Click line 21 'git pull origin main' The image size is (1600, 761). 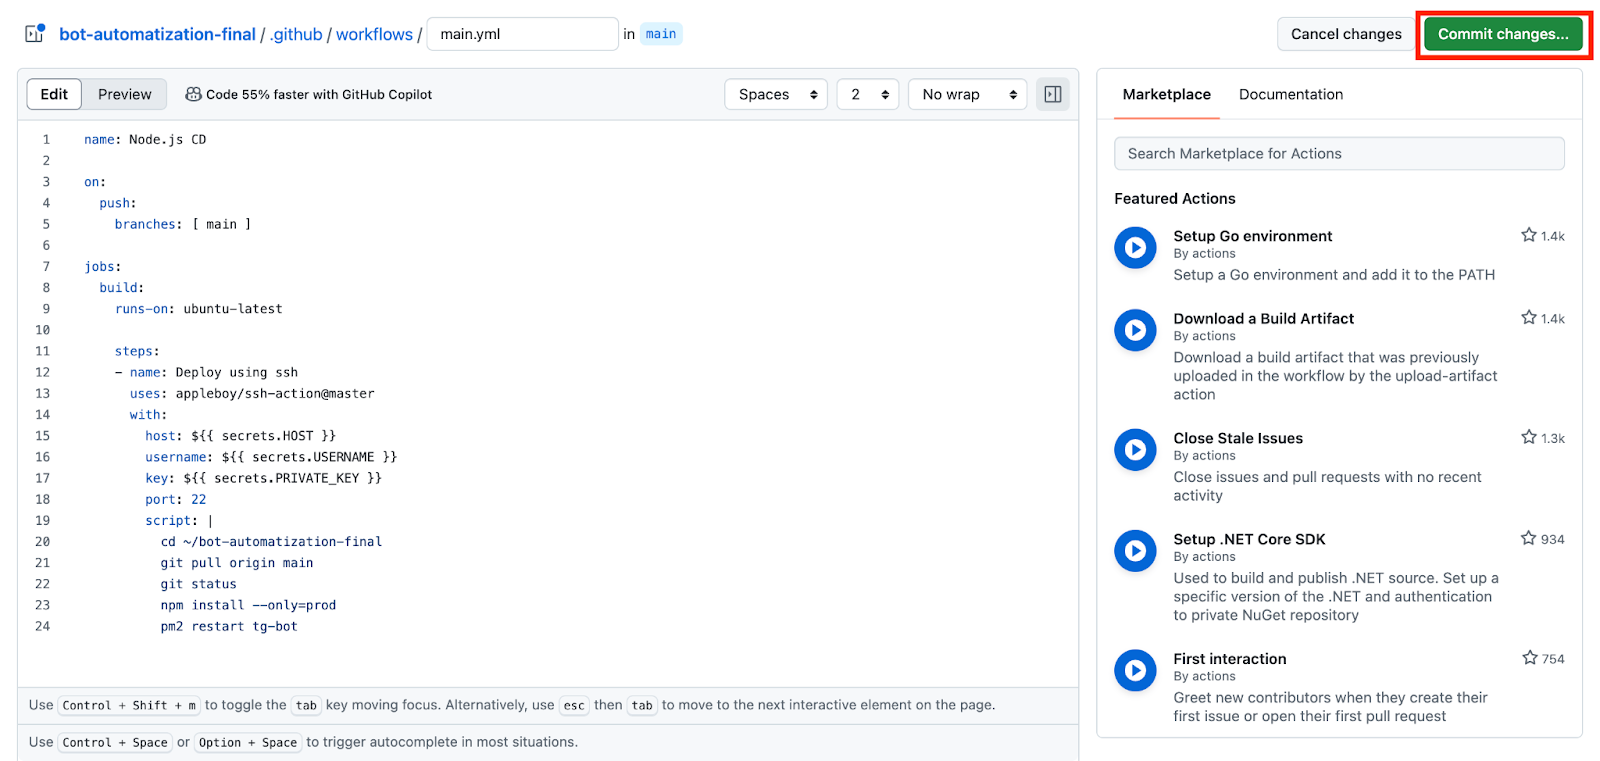(237, 563)
